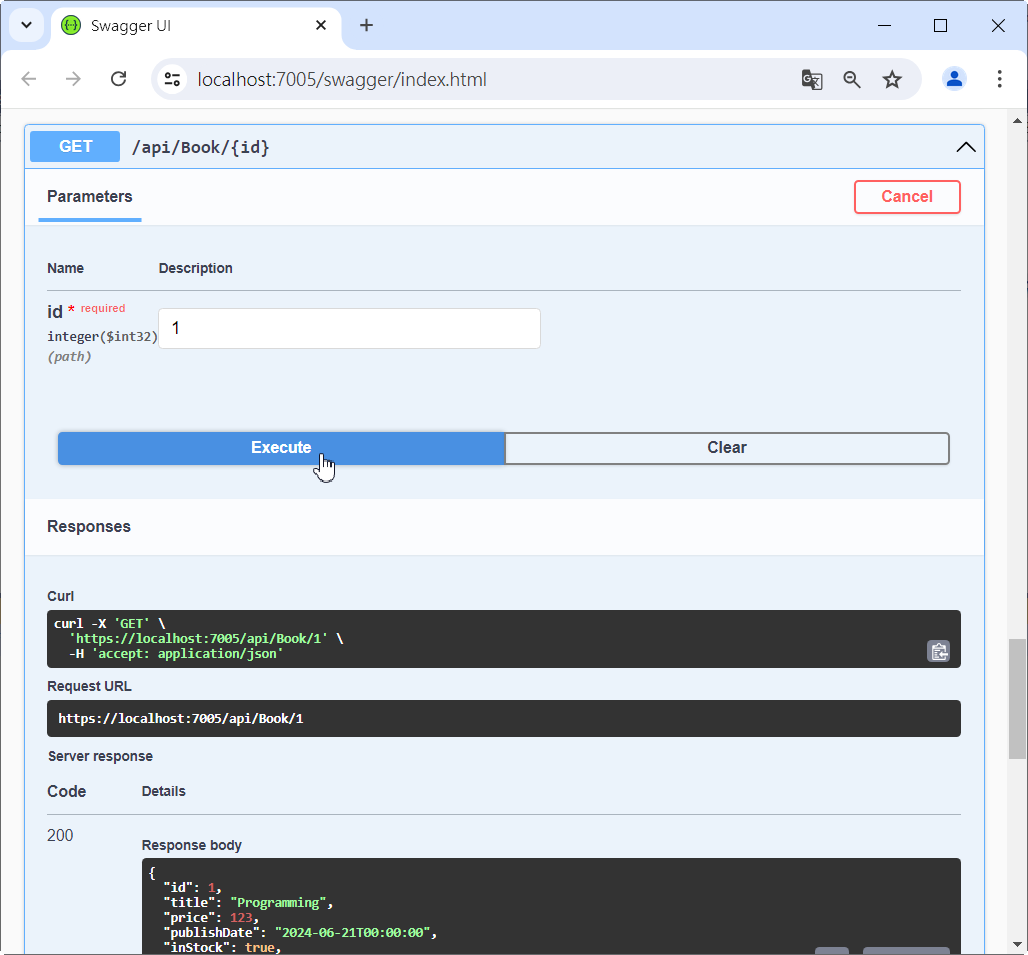
Task: Bookmark this page with the star
Action: (x=892, y=79)
